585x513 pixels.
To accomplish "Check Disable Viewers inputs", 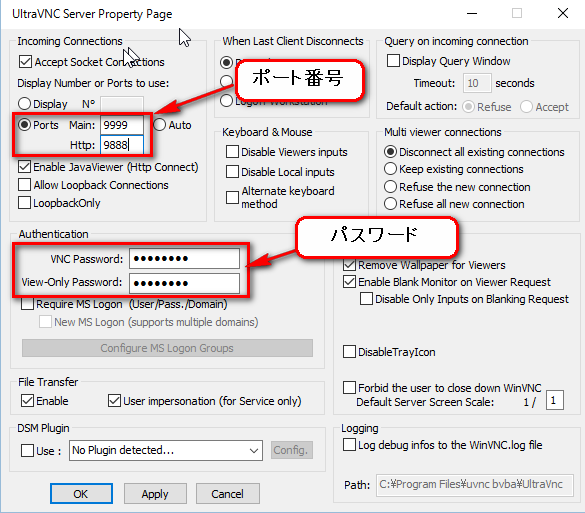I will [x=232, y=152].
